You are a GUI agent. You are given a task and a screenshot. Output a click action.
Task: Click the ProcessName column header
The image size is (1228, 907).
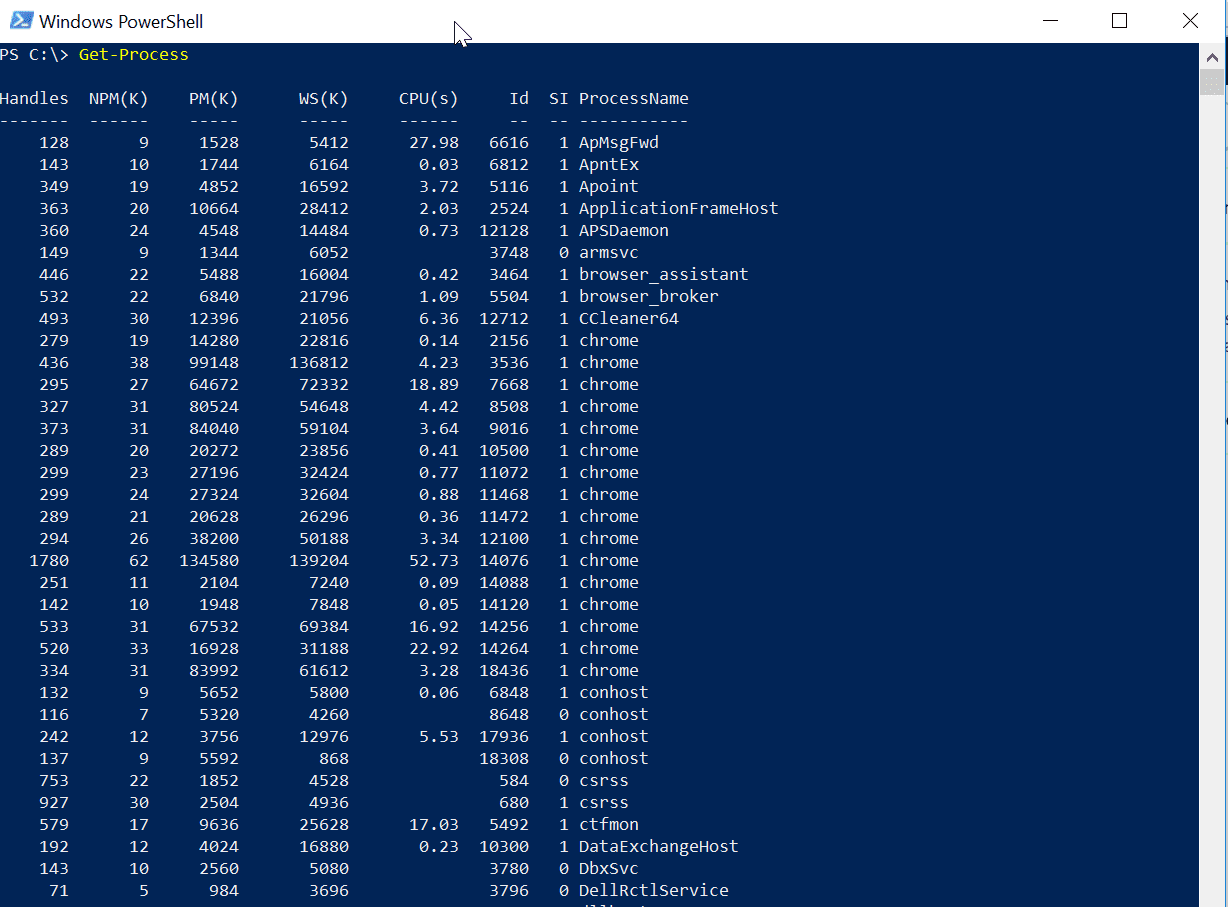click(633, 98)
